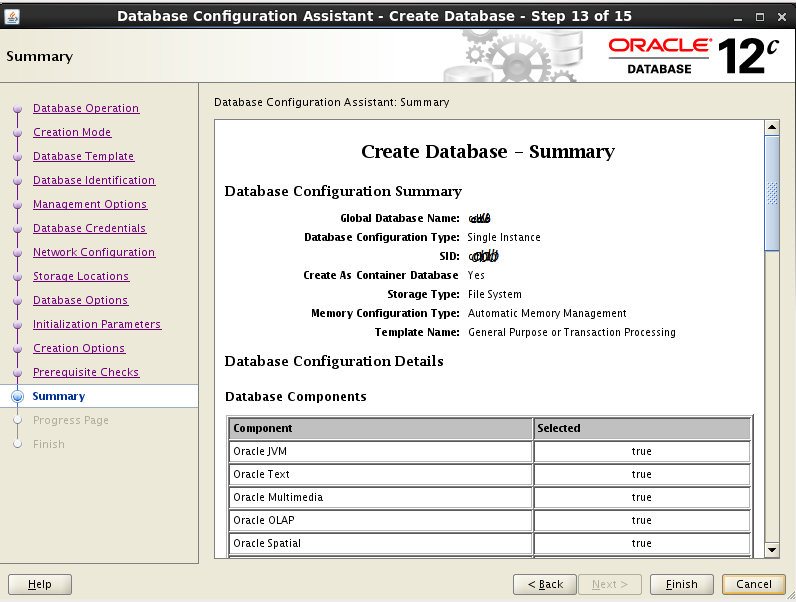Click the Back button
The height and width of the screenshot is (602, 796).
tap(545, 584)
